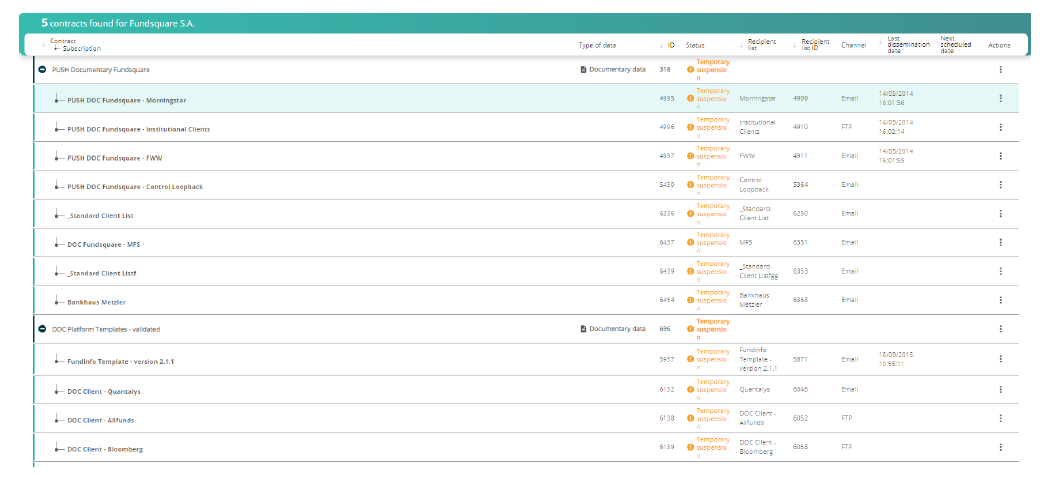The width and height of the screenshot is (1052, 486).
Task: Open actions menu for Morningstar subscription
Action: (999, 98)
